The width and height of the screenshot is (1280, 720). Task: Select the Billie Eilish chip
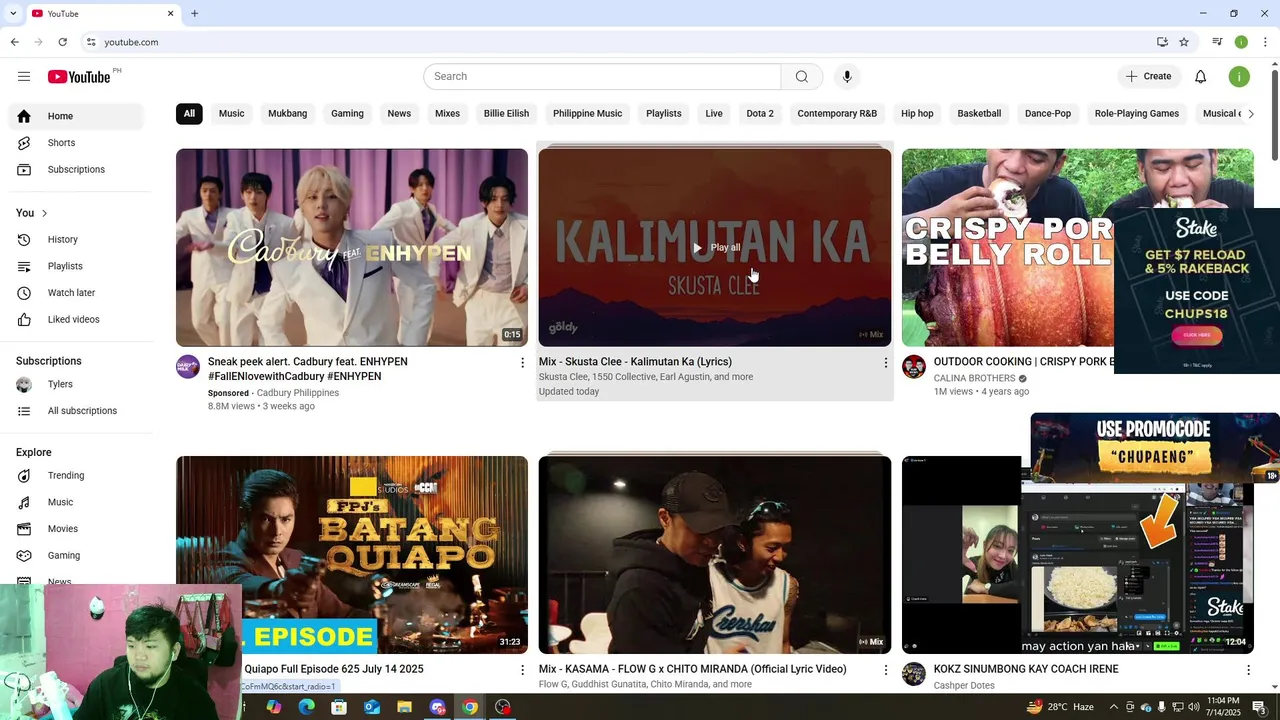click(506, 114)
